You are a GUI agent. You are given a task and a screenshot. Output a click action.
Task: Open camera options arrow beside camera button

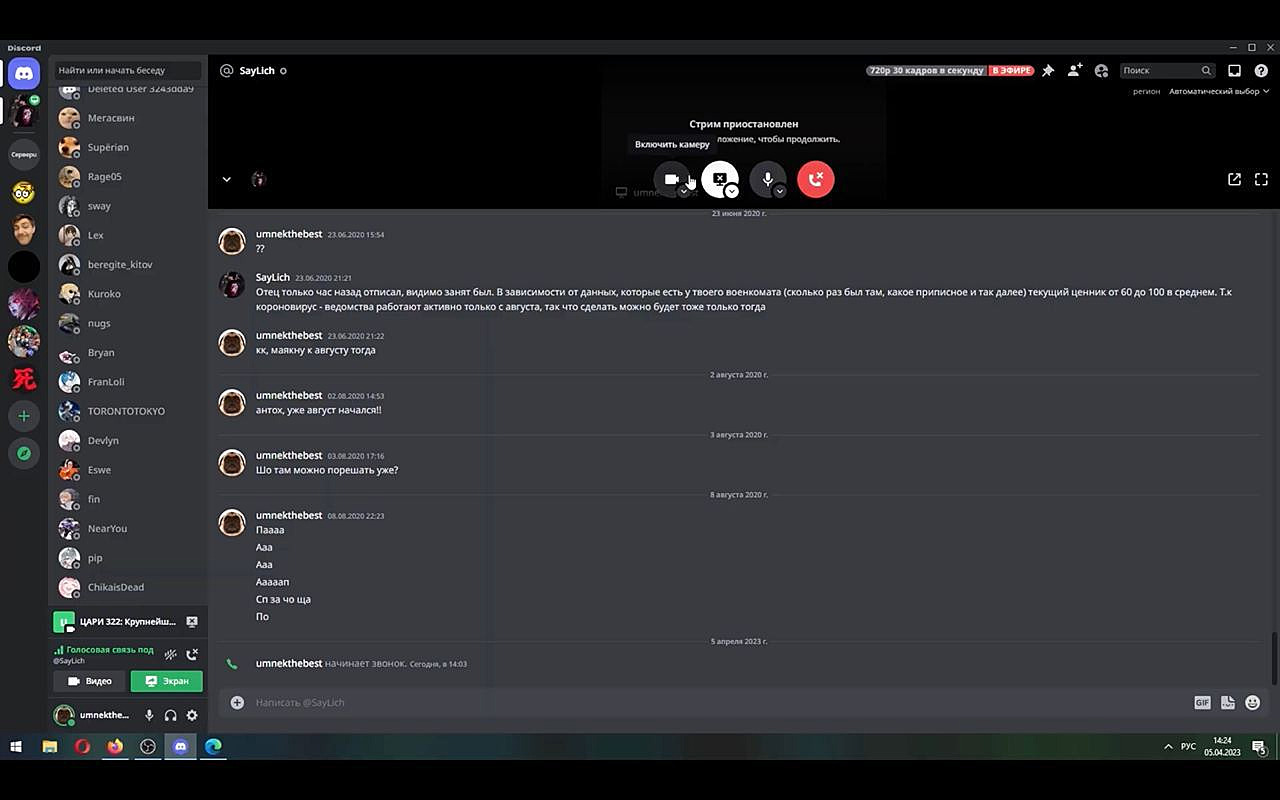[x=684, y=191]
